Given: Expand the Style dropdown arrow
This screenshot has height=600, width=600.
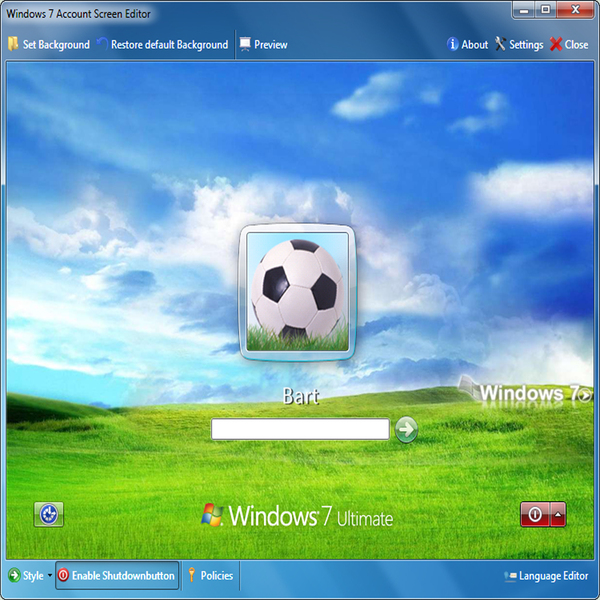Looking at the screenshot, I should [49, 576].
